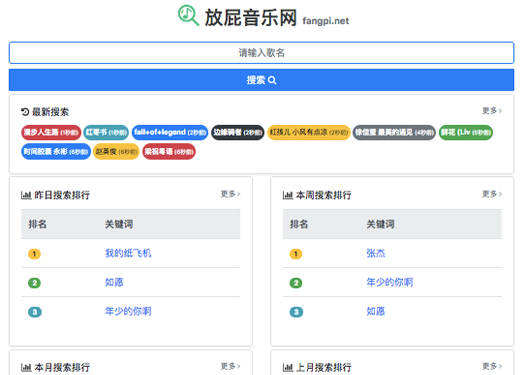
Task: Click the 放屁音乐网 site title
Action: tap(250, 17)
